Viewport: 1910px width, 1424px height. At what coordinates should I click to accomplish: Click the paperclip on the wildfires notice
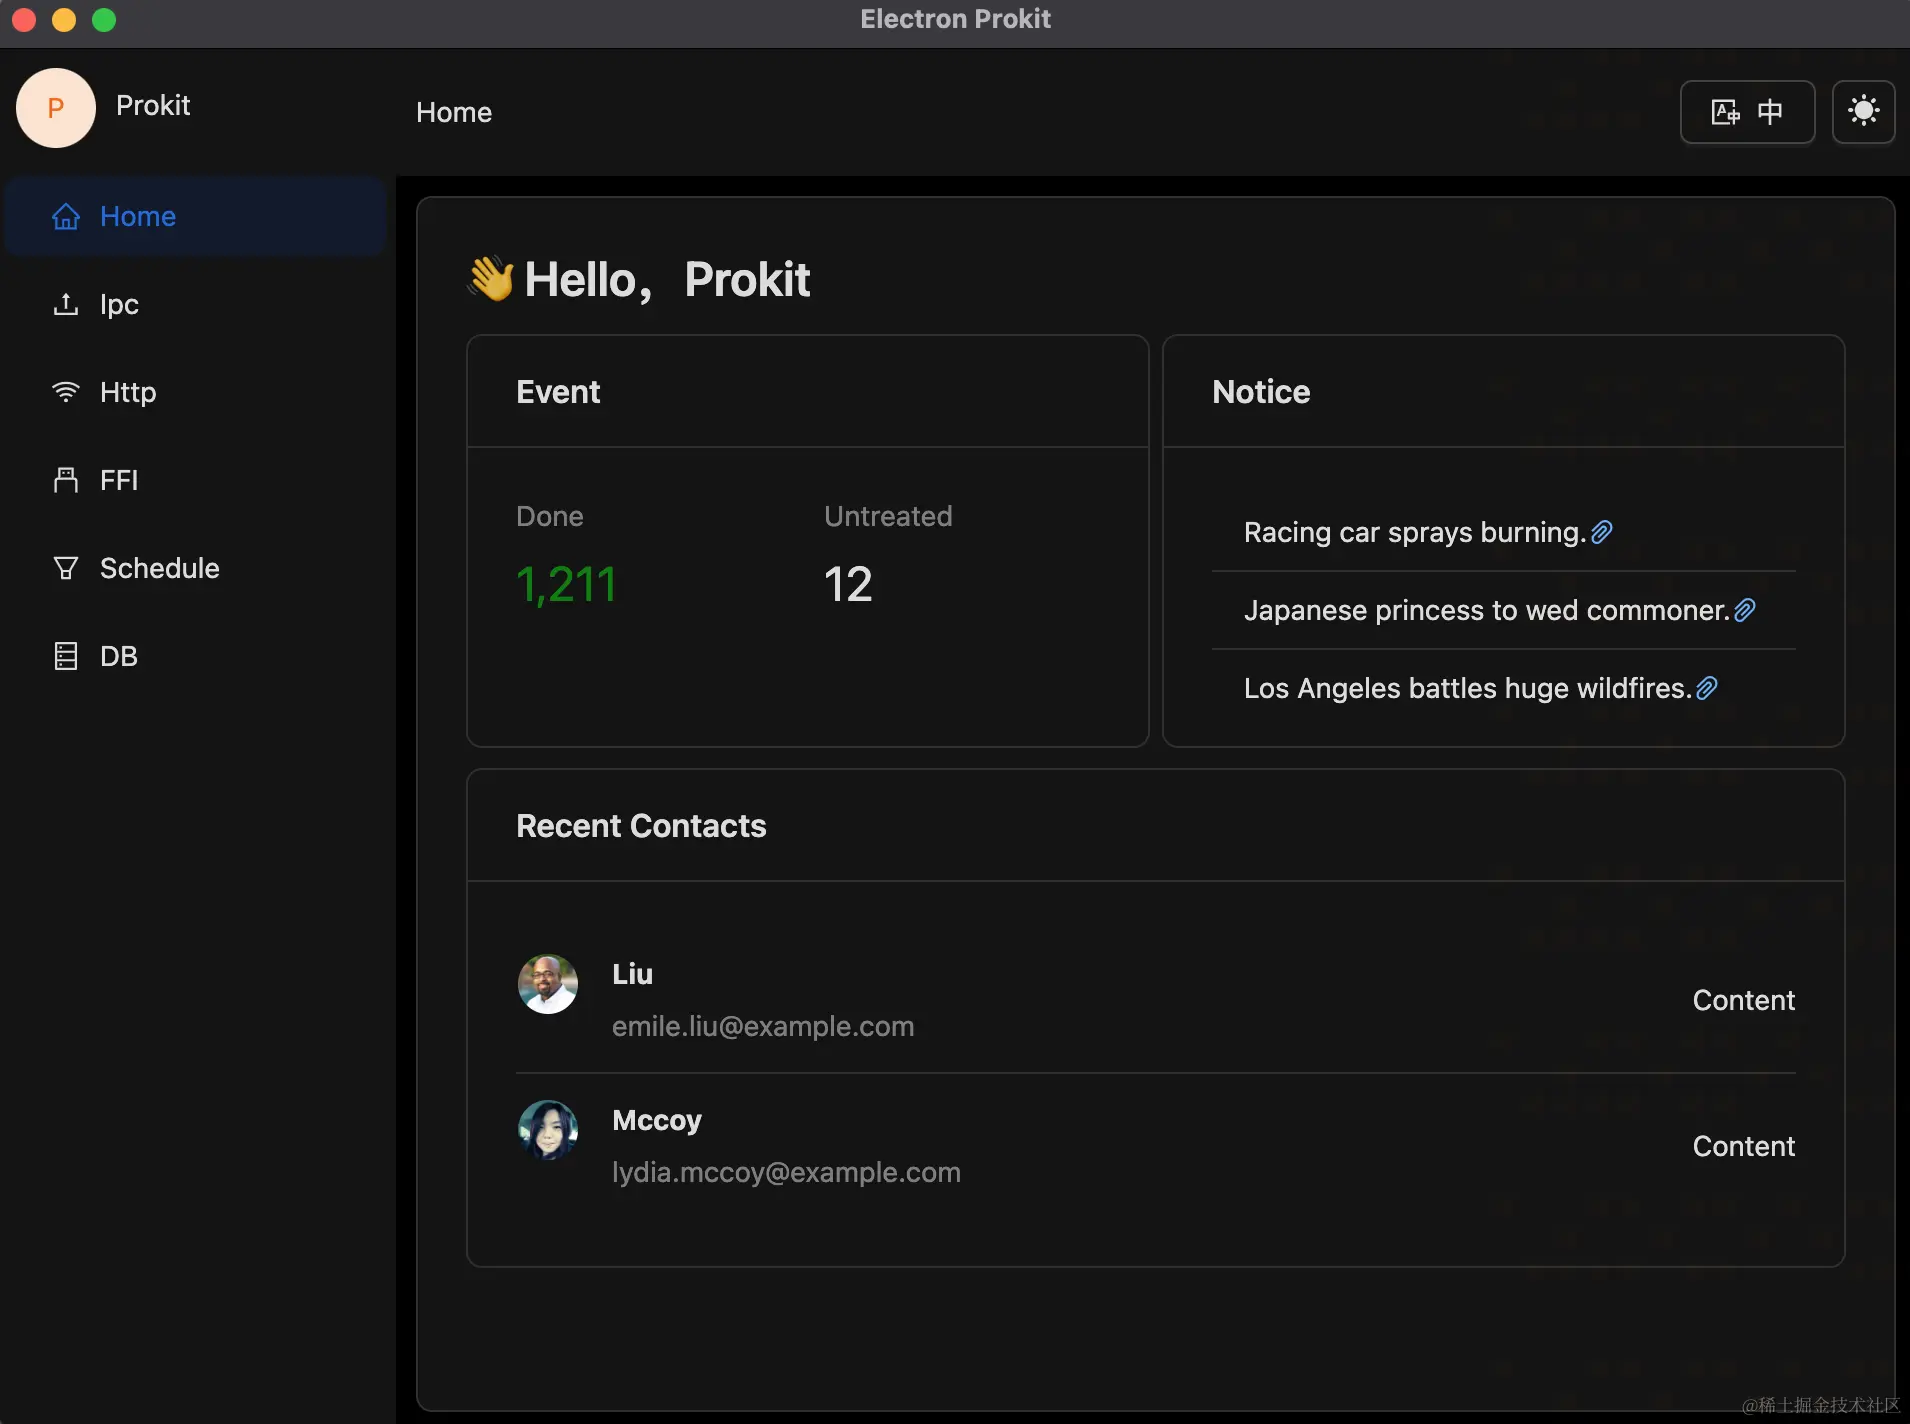[1707, 687]
